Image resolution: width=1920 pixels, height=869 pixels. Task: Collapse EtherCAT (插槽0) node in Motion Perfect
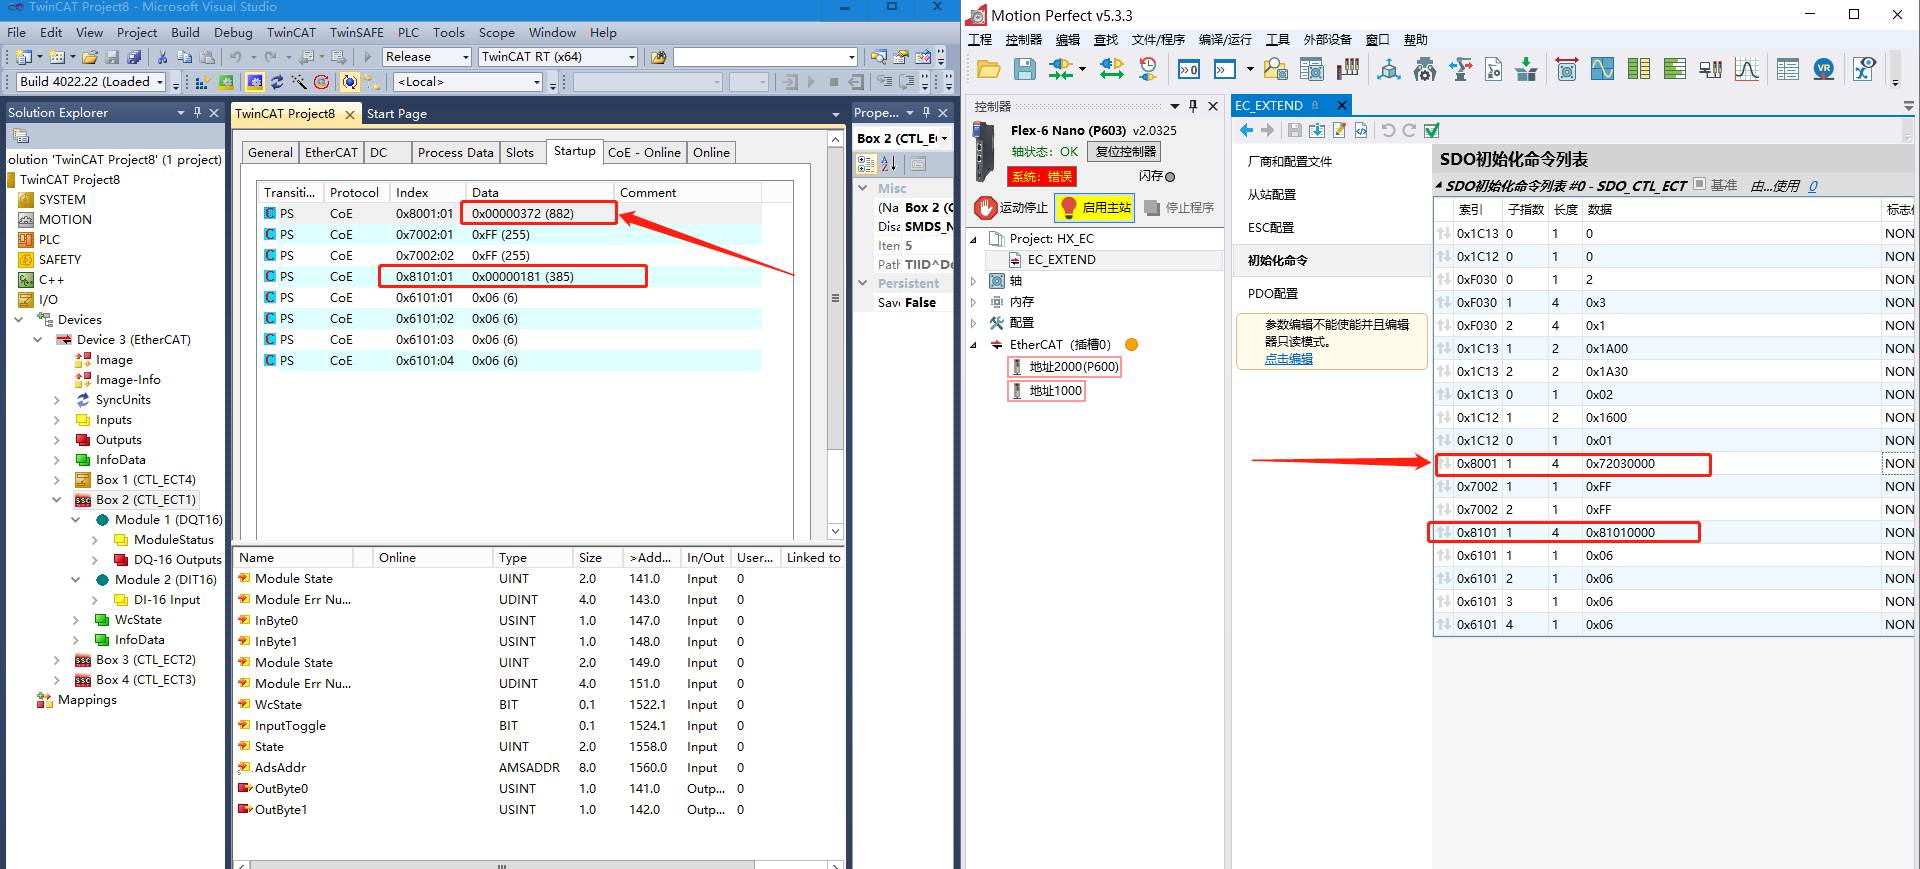tap(973, 345)
